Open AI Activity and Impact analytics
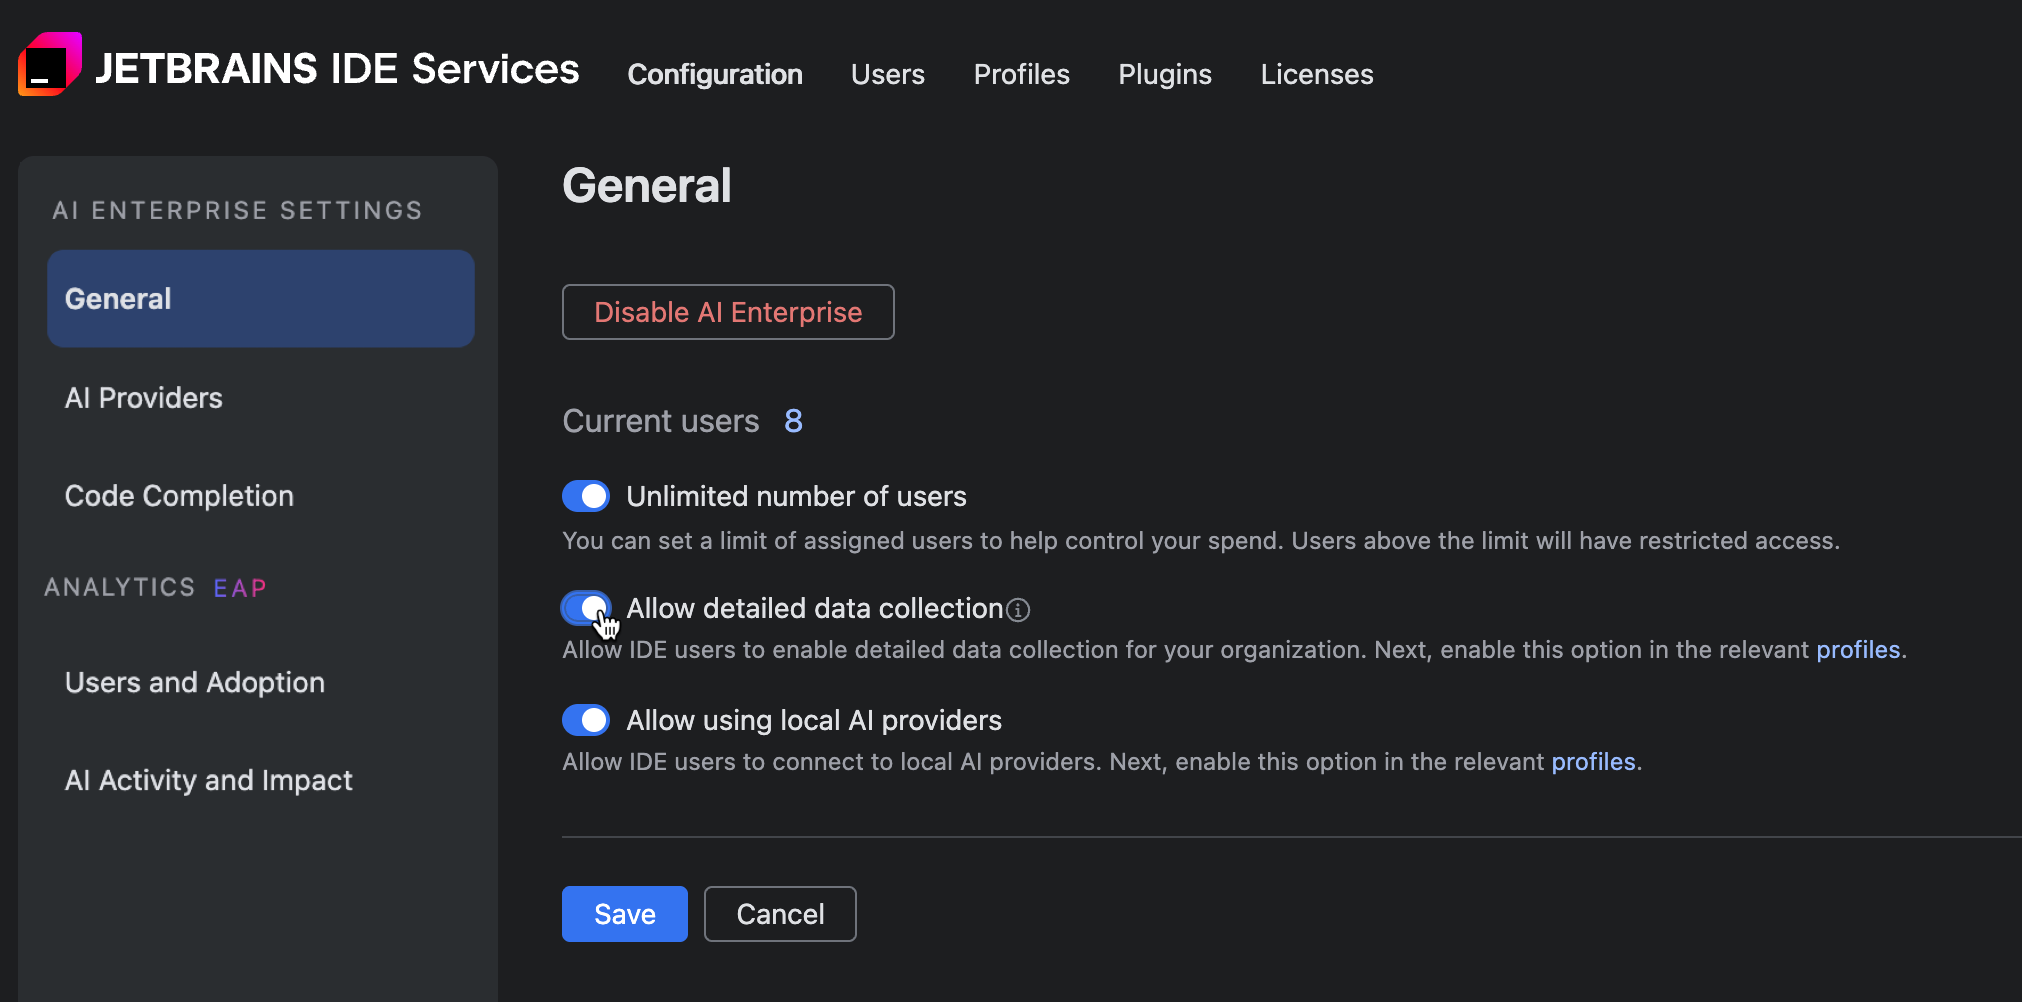This screenshot has height=1002, width=2022. (208, 780)
